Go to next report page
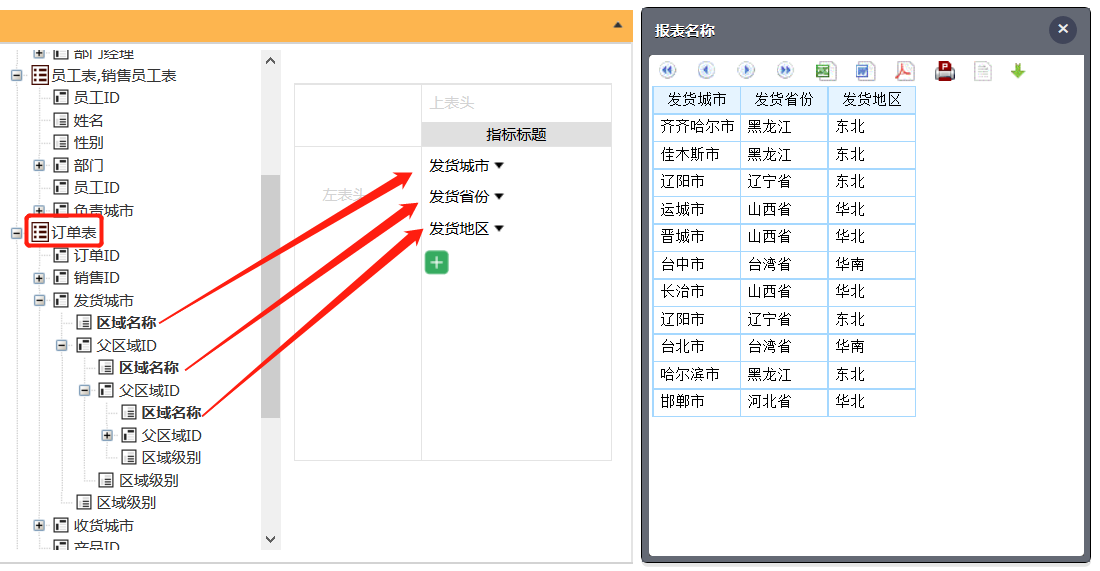1100x571 pixels. 746,70
